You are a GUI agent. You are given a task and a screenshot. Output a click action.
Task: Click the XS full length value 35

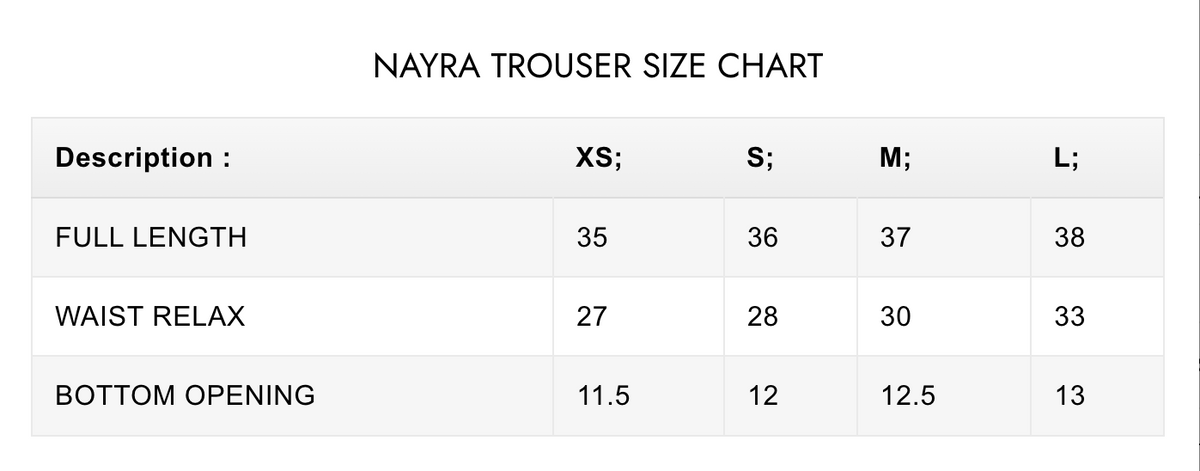(591, 238)
